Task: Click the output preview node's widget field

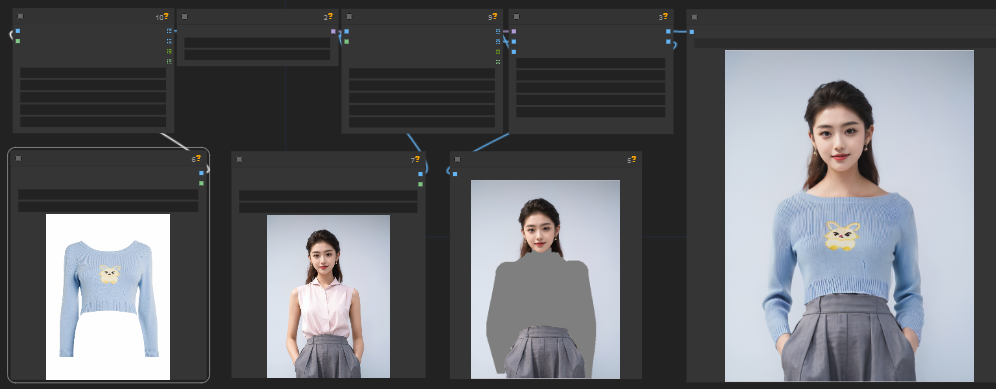Action: pos(845,43)
